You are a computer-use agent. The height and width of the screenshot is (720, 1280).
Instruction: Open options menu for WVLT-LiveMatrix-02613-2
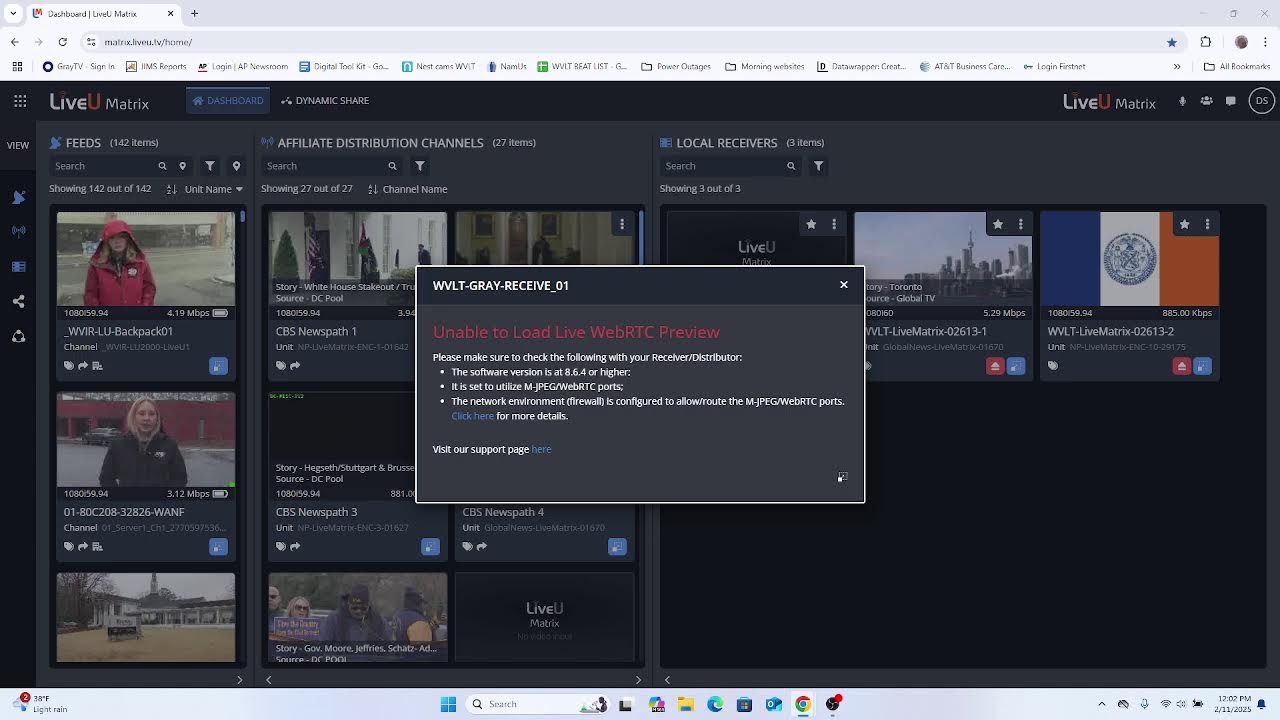click(1207, 224)
